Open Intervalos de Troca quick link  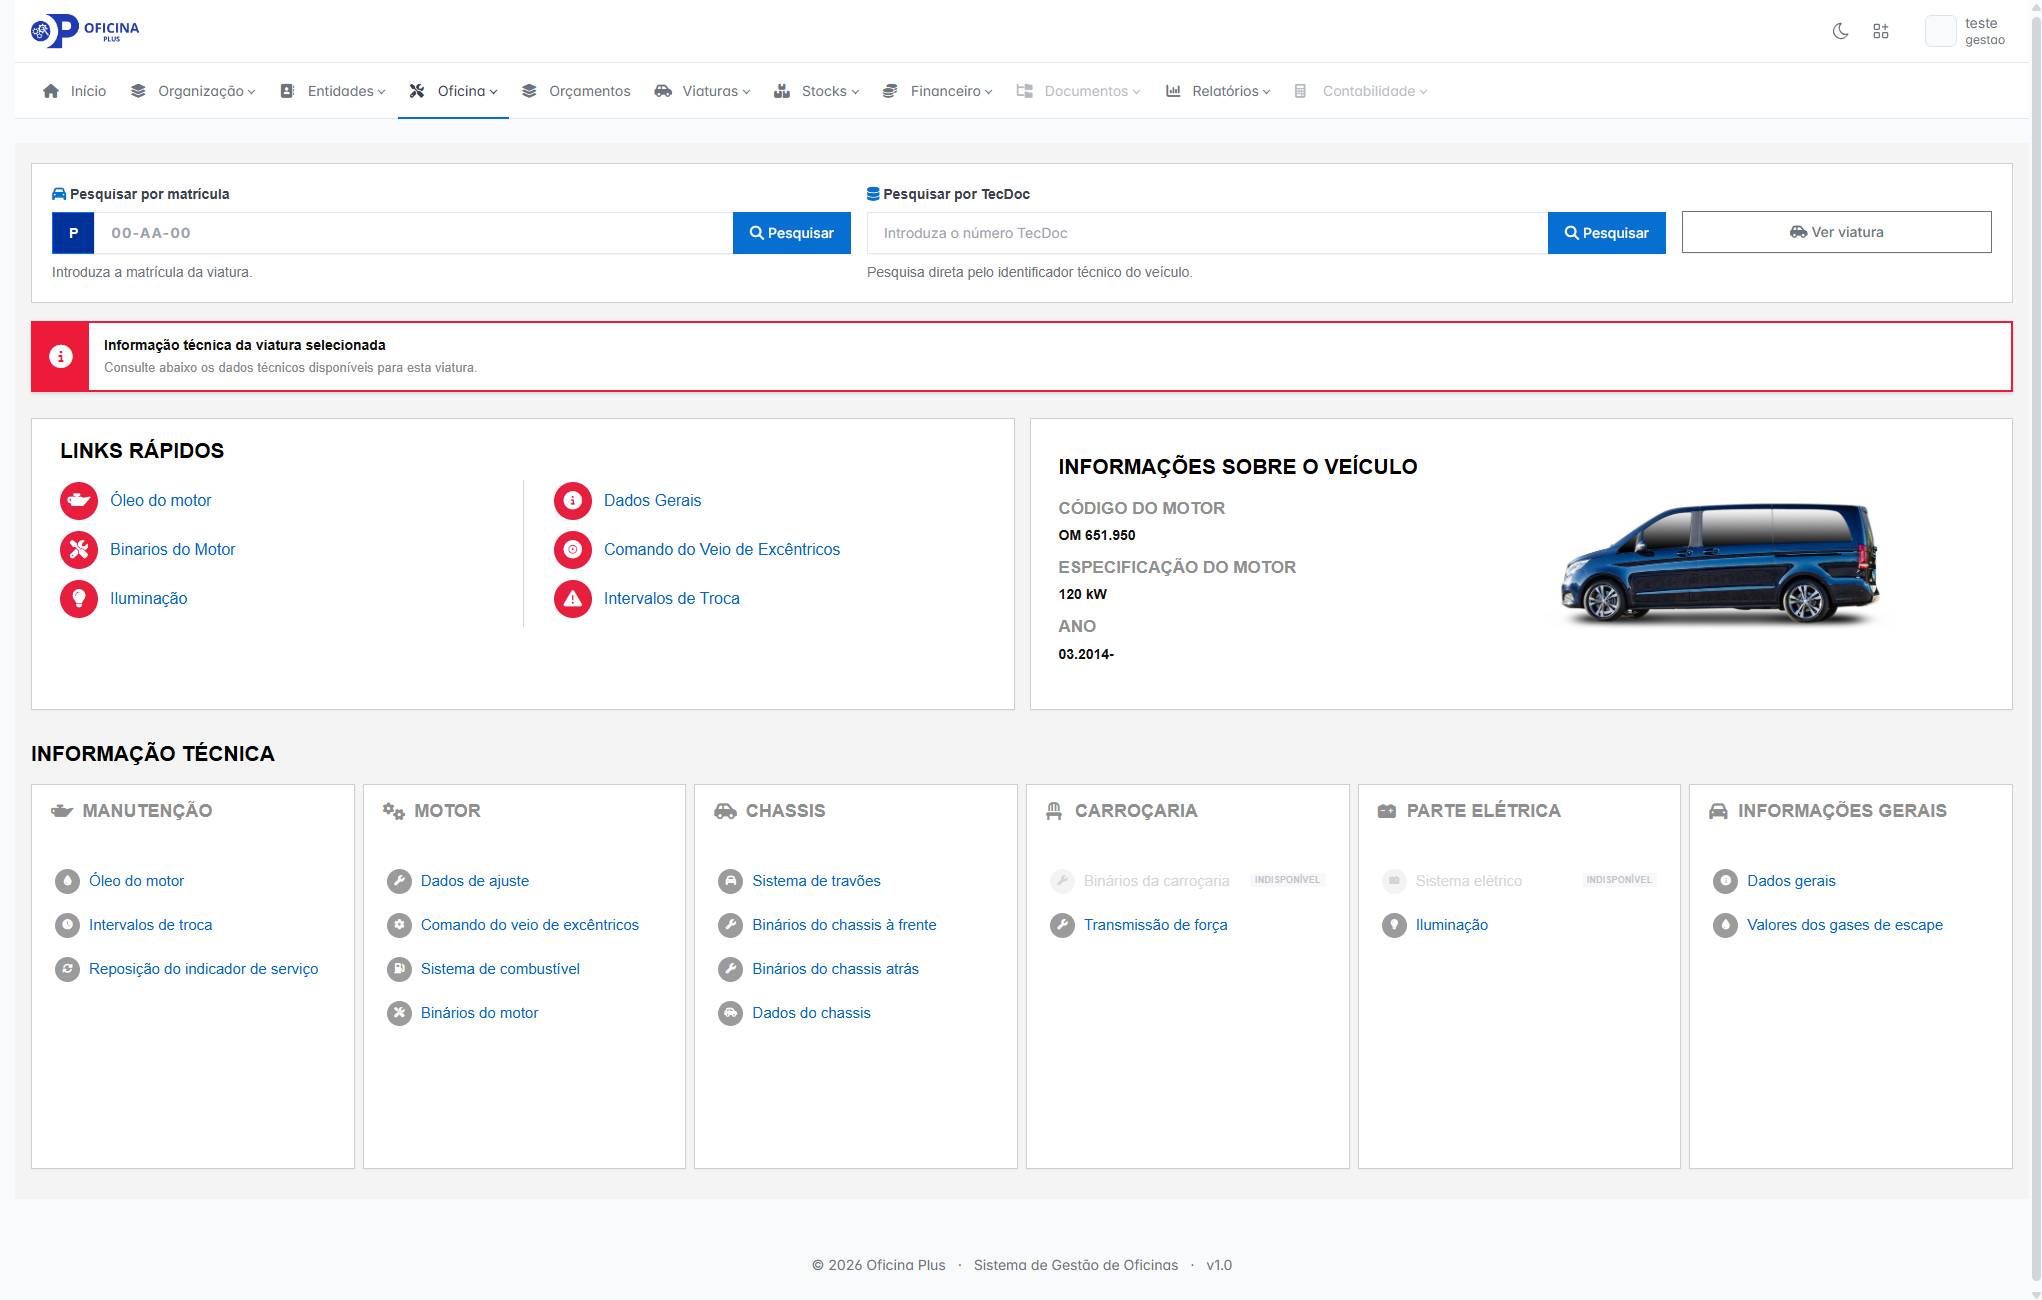[x=672, y=598]
